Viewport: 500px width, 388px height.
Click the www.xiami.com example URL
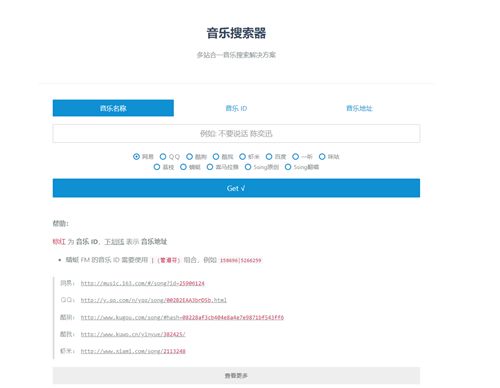click(133, 351)
